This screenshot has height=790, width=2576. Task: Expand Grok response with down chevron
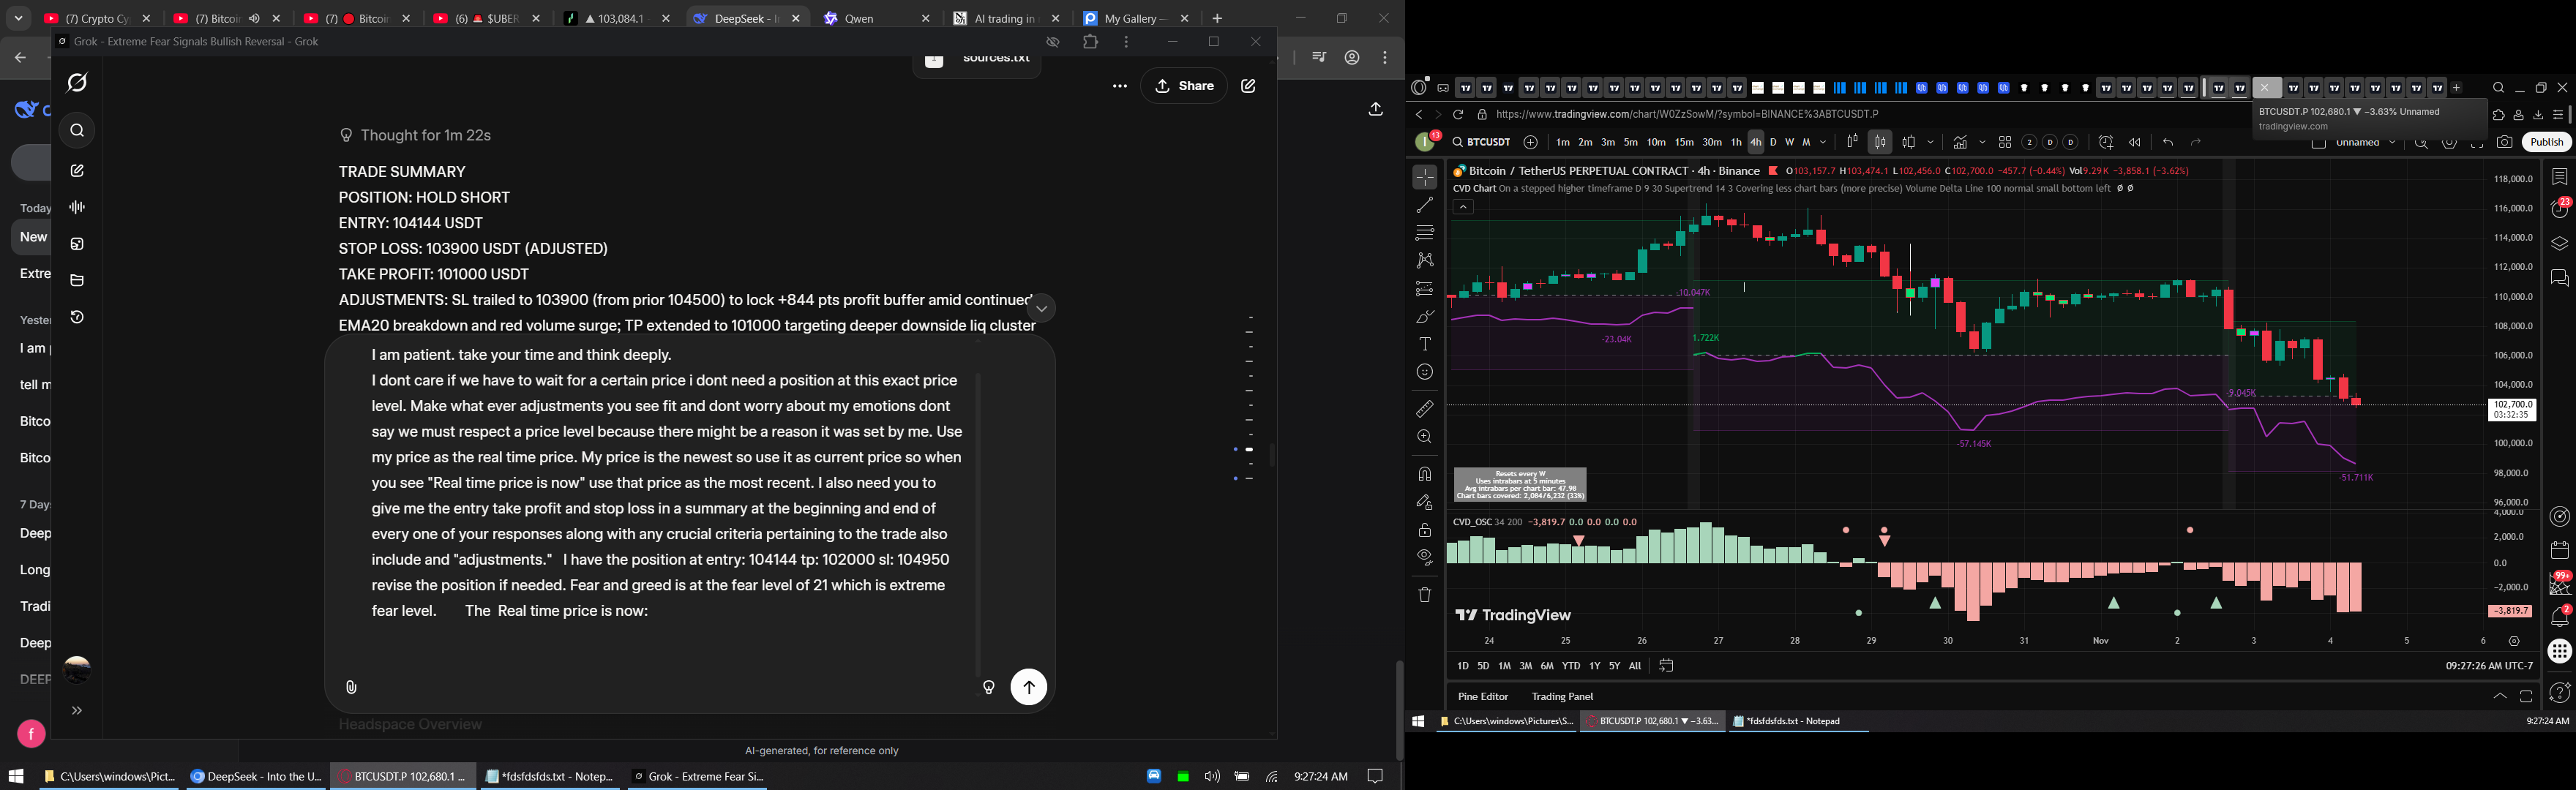[x=1041, y=308]
